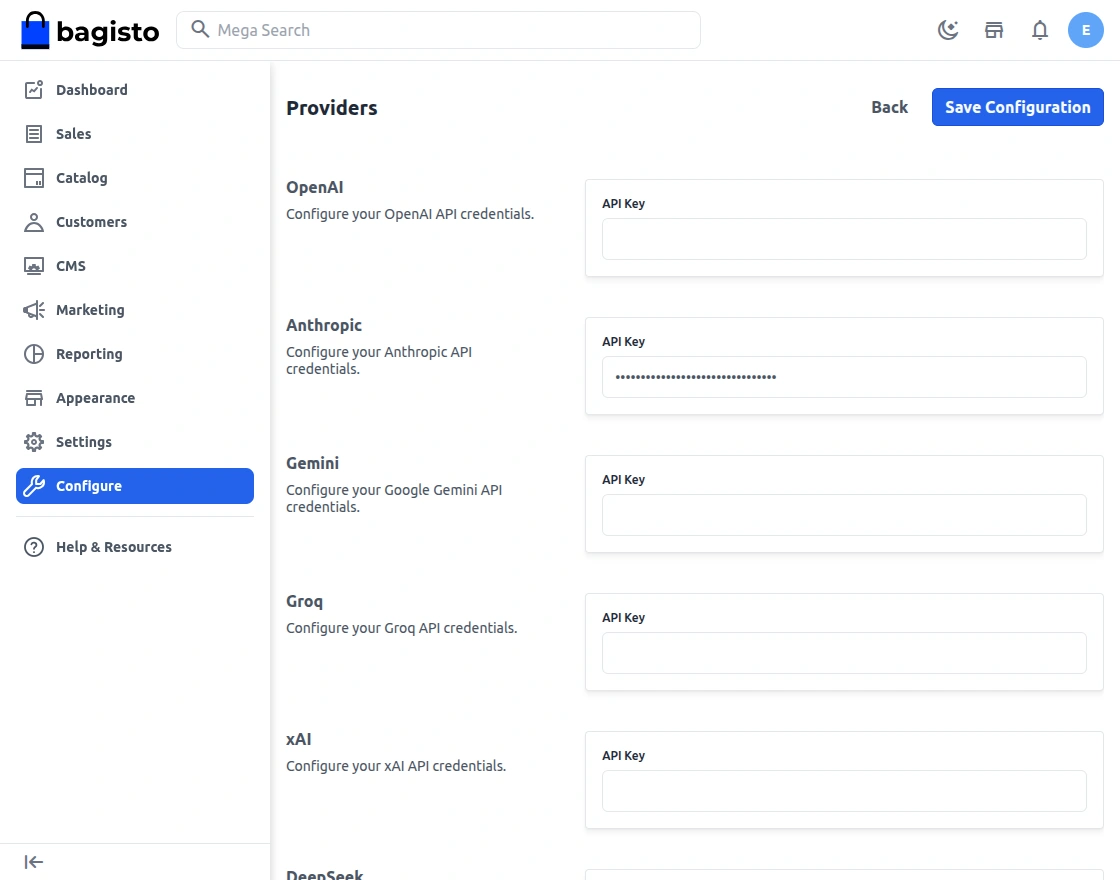Open the storefront shop icon
The width and height of the screenshot is (1120, 880).
[x=994, y=30]
